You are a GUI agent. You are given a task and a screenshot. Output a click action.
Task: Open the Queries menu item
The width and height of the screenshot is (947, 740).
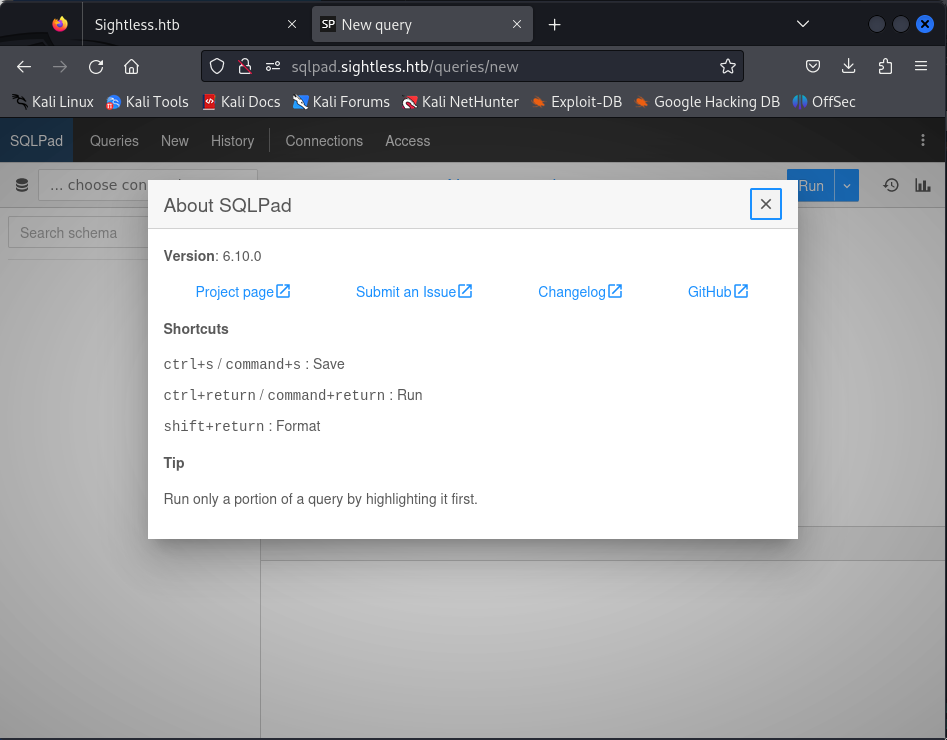pos(114,141)
